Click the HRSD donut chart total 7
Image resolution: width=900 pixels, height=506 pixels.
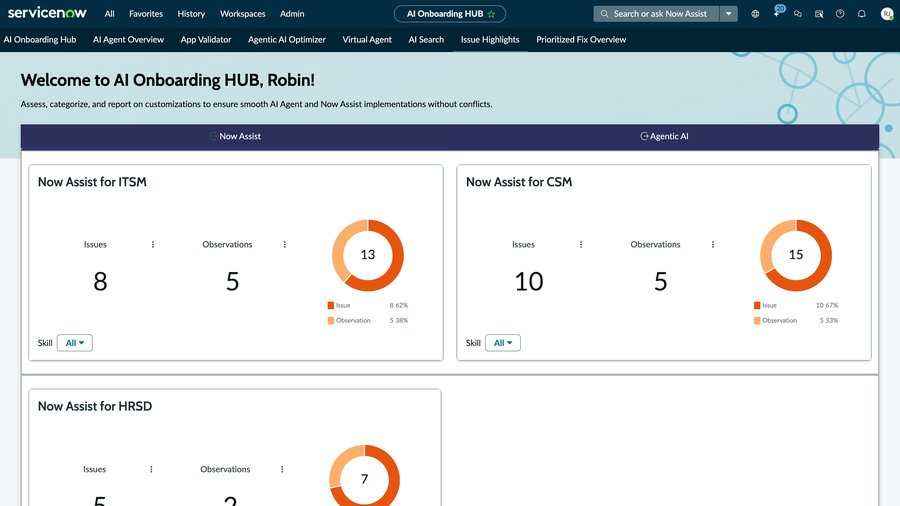point(364,479)
